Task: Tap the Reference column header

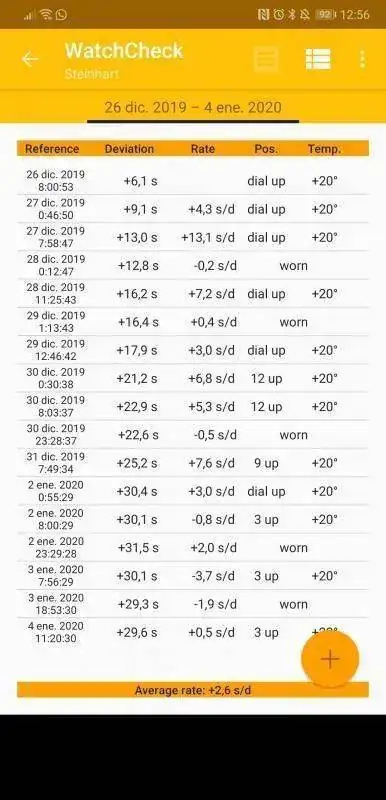Action: 52,149
